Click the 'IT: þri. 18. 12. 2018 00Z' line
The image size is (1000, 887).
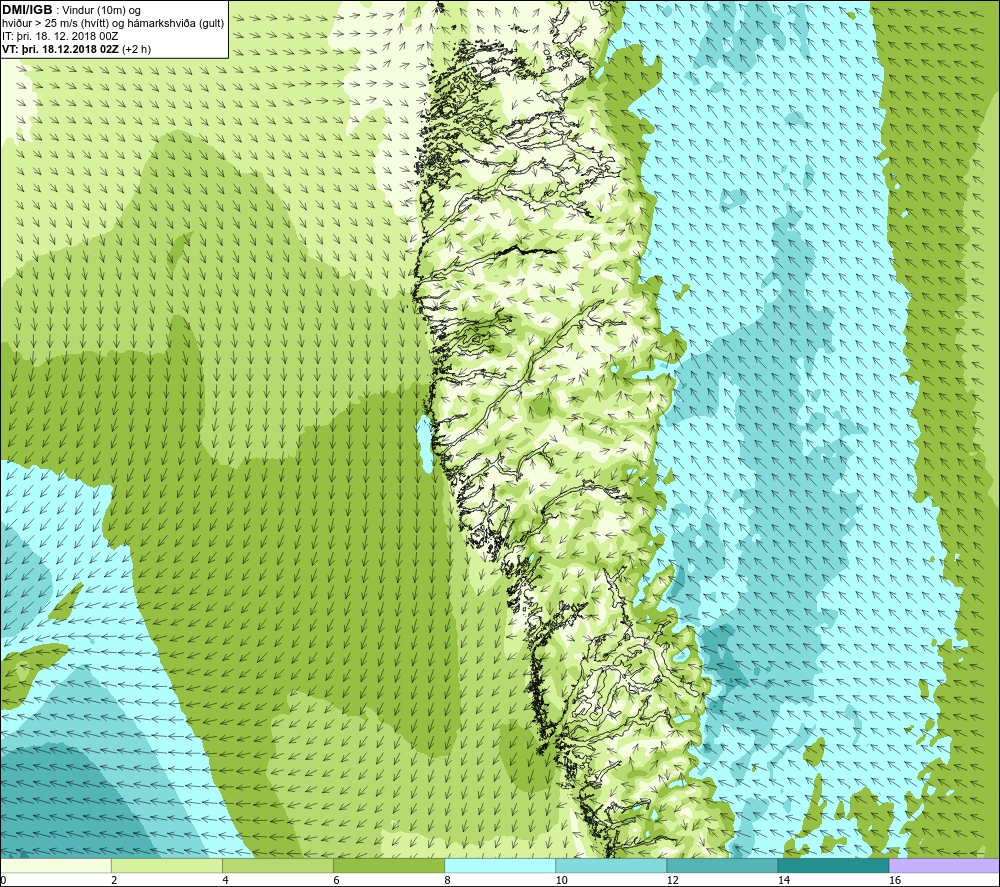(61, 36)
